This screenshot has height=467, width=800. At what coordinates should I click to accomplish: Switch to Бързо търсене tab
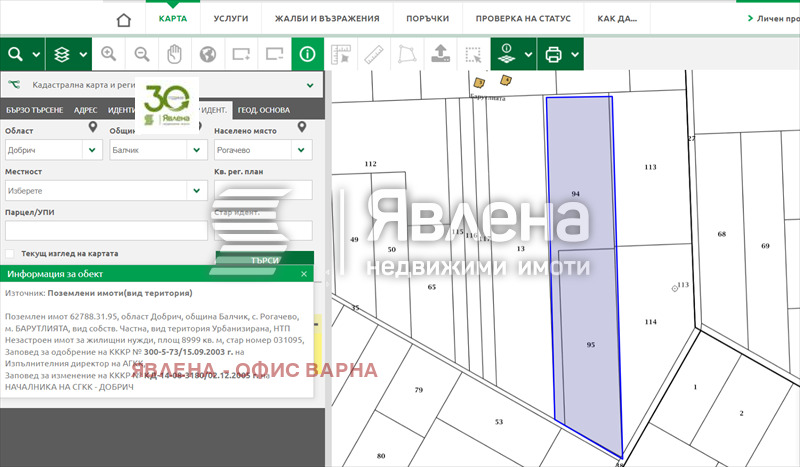point(33,110)
